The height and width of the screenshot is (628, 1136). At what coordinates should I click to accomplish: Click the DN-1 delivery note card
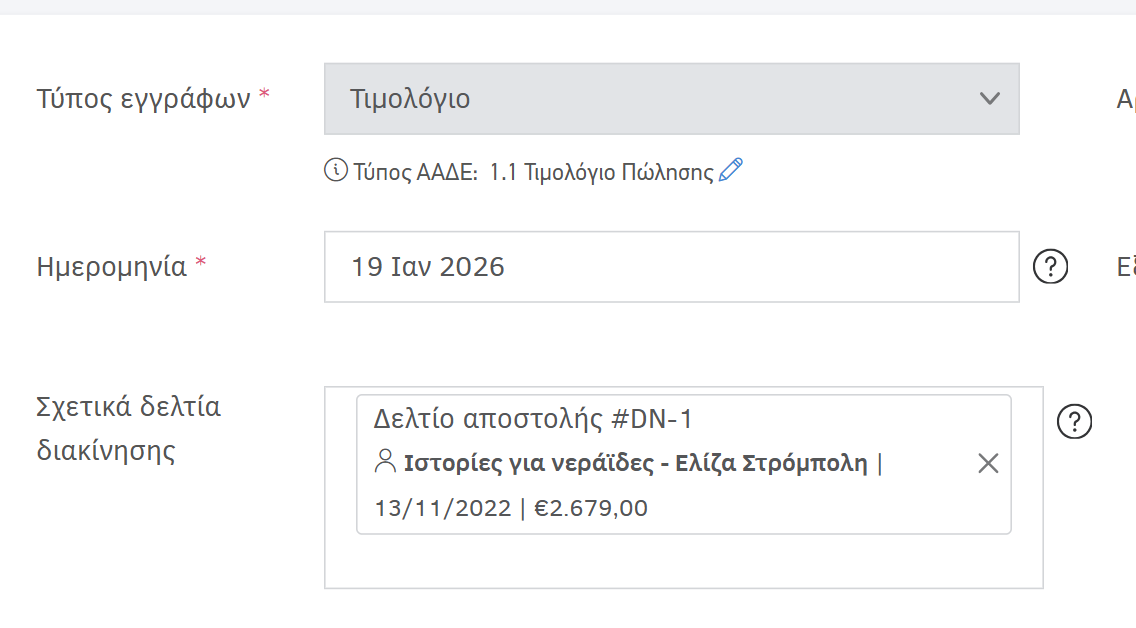pos(684,462)
